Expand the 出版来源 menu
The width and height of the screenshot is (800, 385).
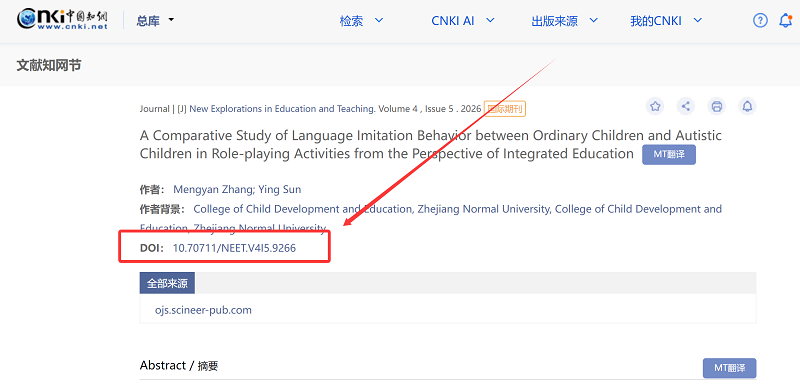(564, 21)
